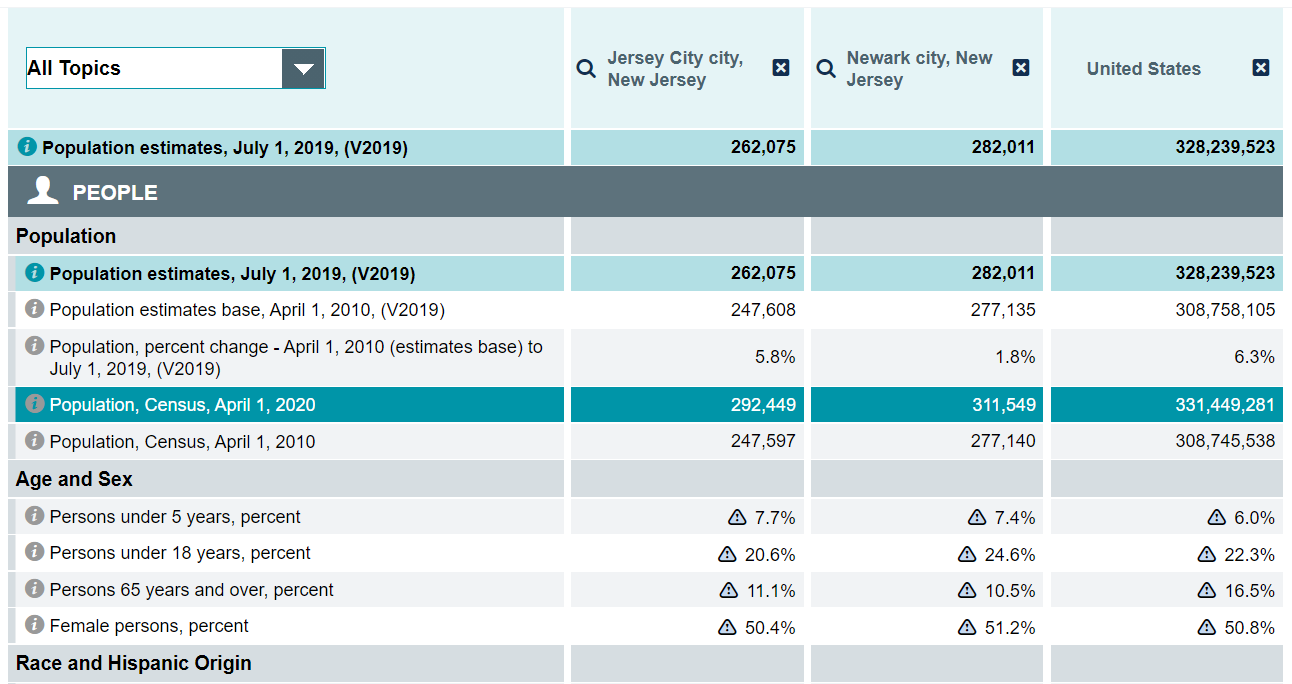
Task: Click warning icon next to Jersey City 7.7%
Action: 738,517
